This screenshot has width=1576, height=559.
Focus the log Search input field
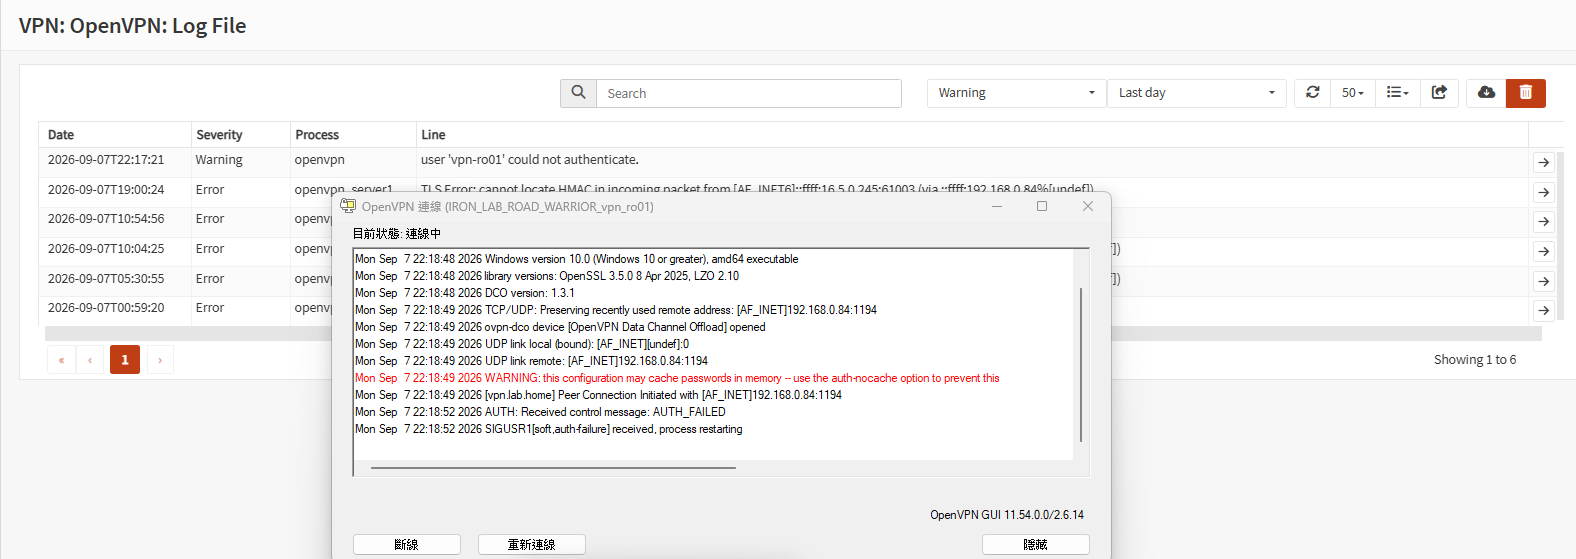(x=749, y=93)
